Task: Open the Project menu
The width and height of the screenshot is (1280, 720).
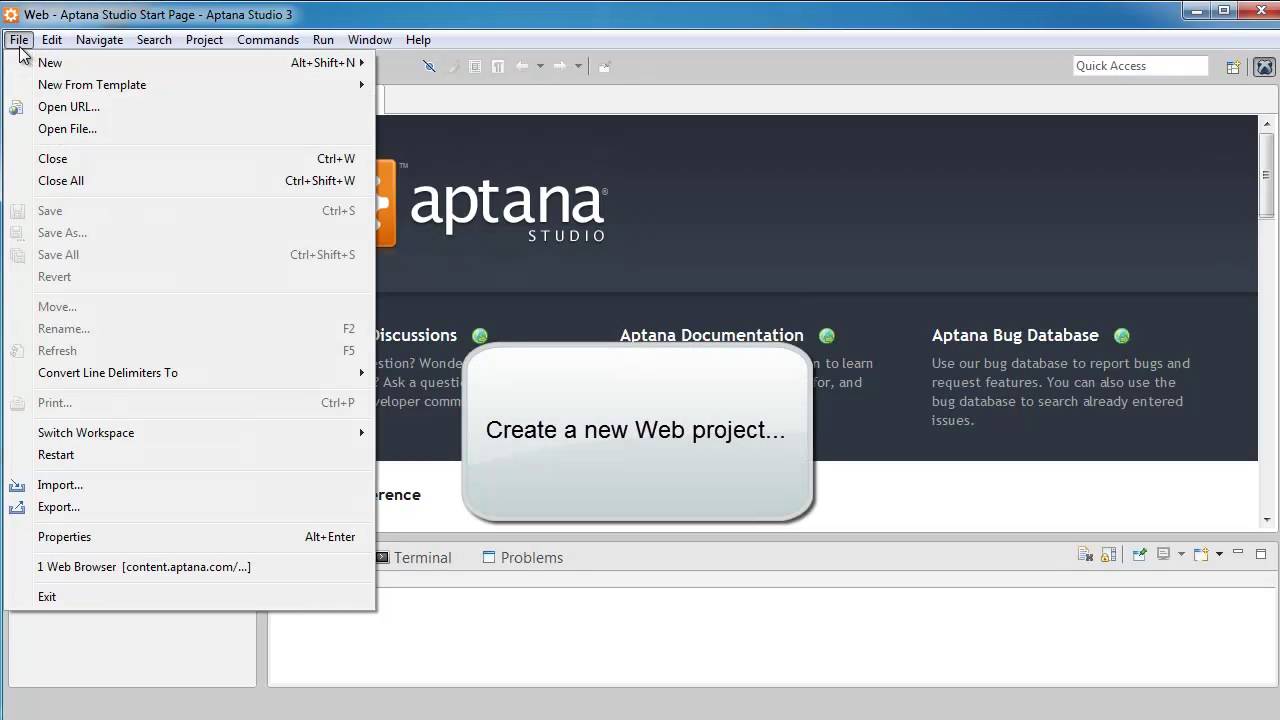Action: [x=204, y=40]
